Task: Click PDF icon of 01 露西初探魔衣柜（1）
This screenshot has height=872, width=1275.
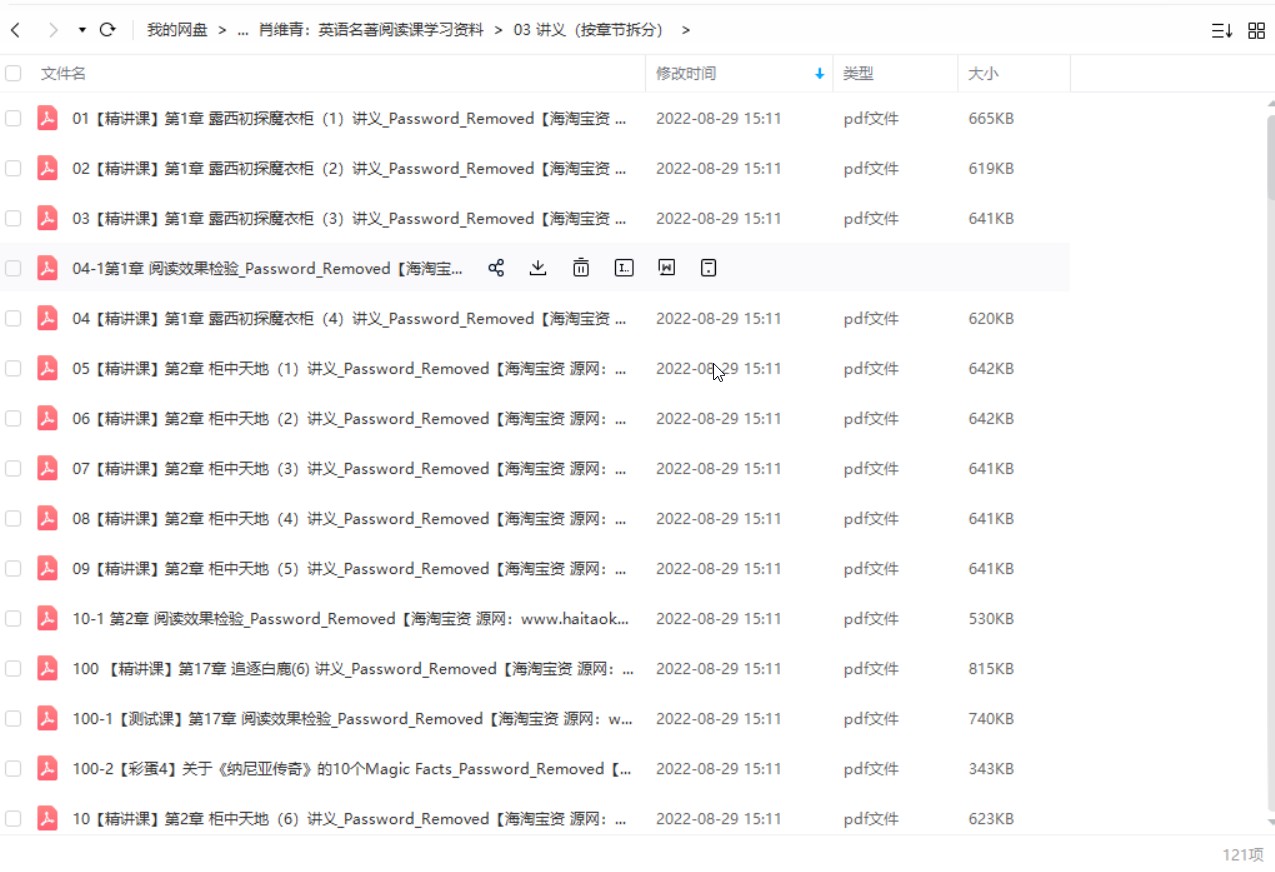Action: click(47, 118)
